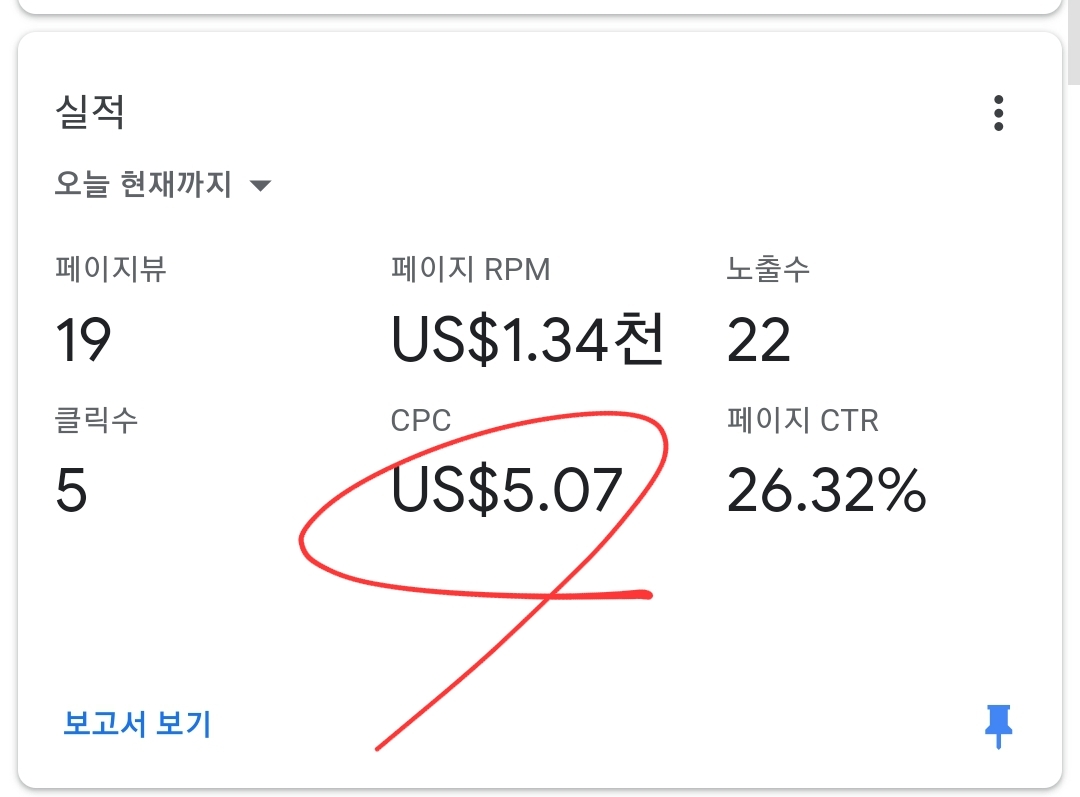Click the blue pin icon
This screenshot has width=1080, height=797.
point(998,725)
